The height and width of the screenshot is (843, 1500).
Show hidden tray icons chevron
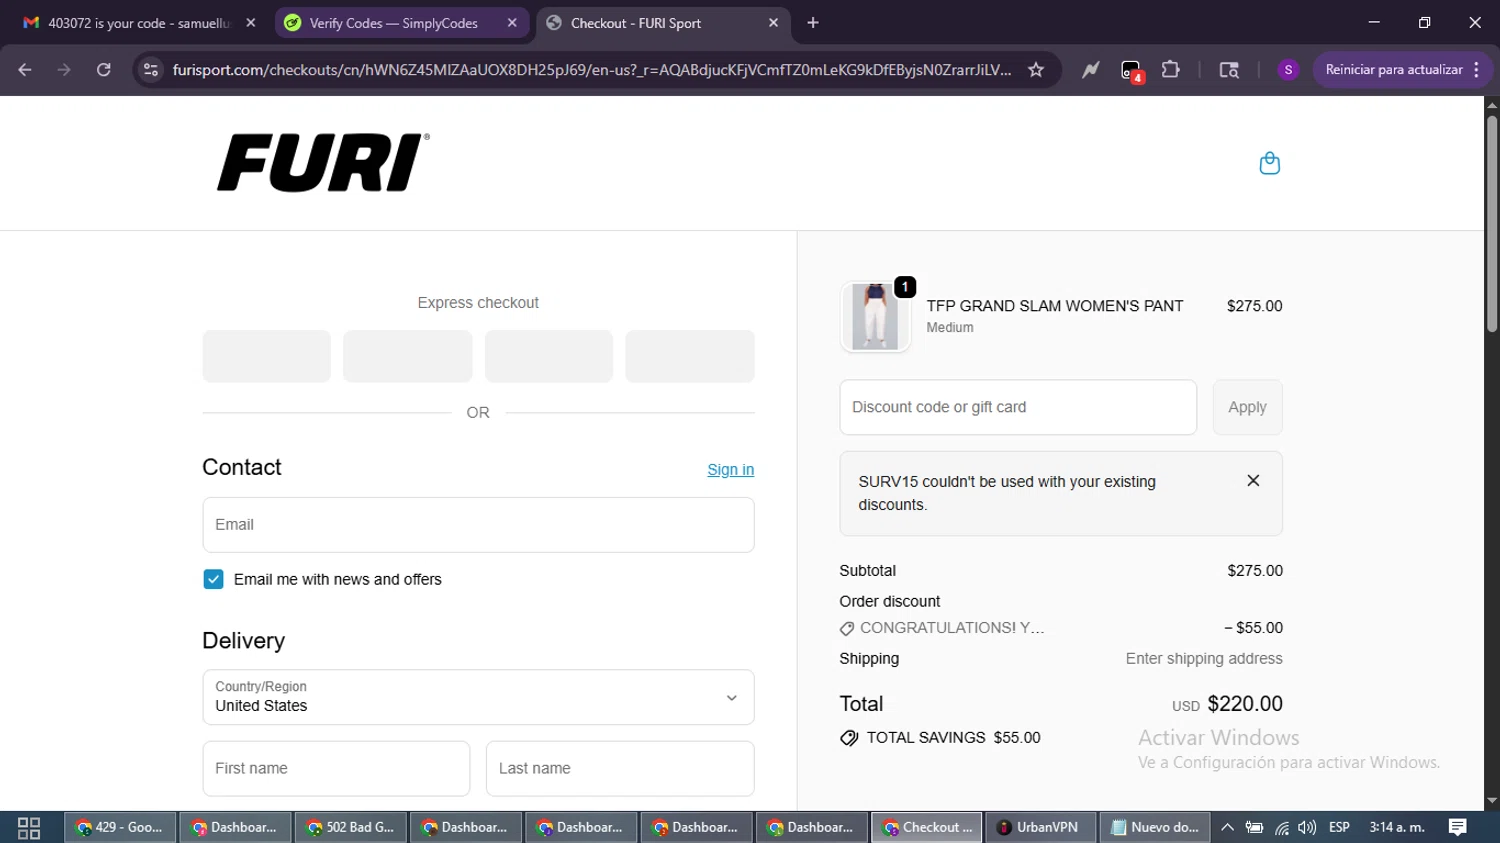tap(1227, 828)
